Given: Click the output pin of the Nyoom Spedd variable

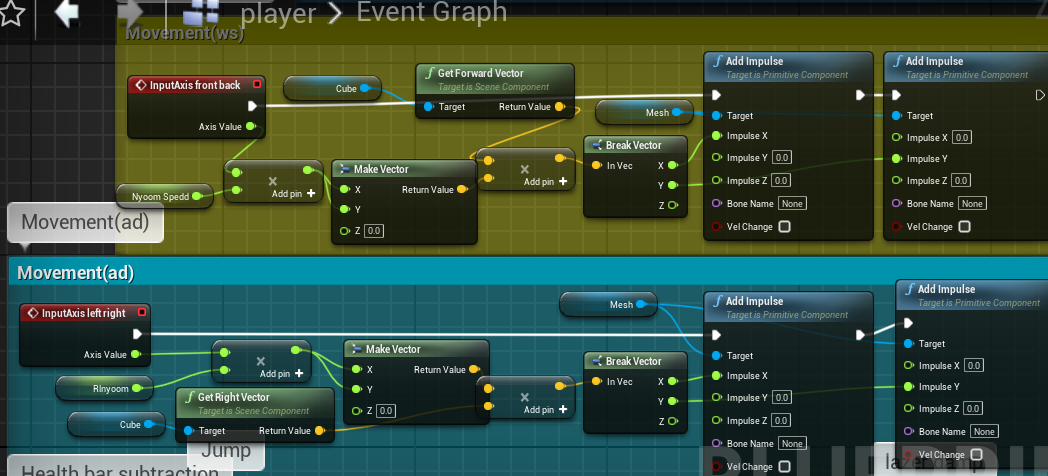Looking at the screenshot, I should (x=196, y=197).
